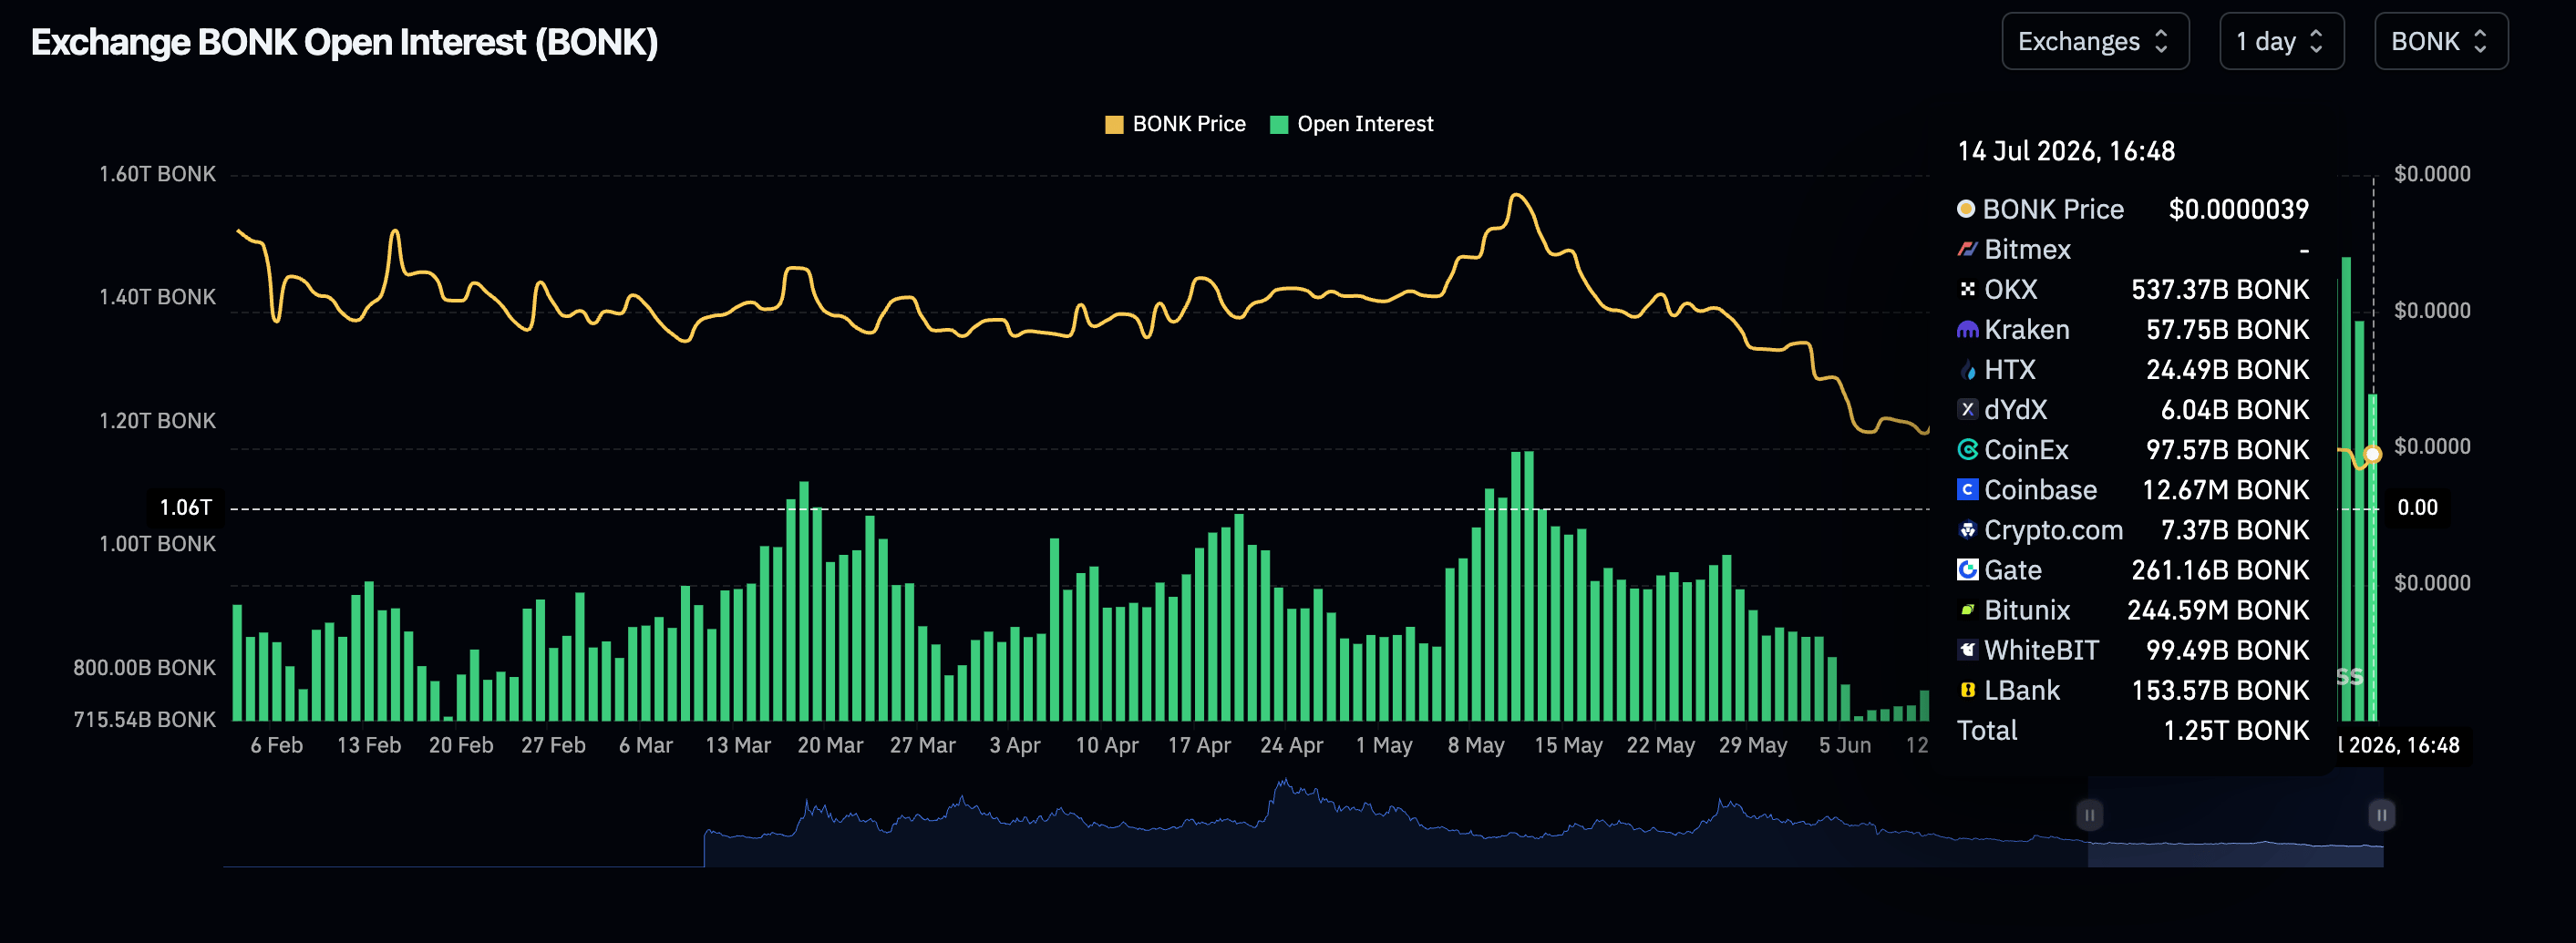2576x943 pixels.
Task: Open the BONK currency dropdown
Action: tap(2440, 41)
